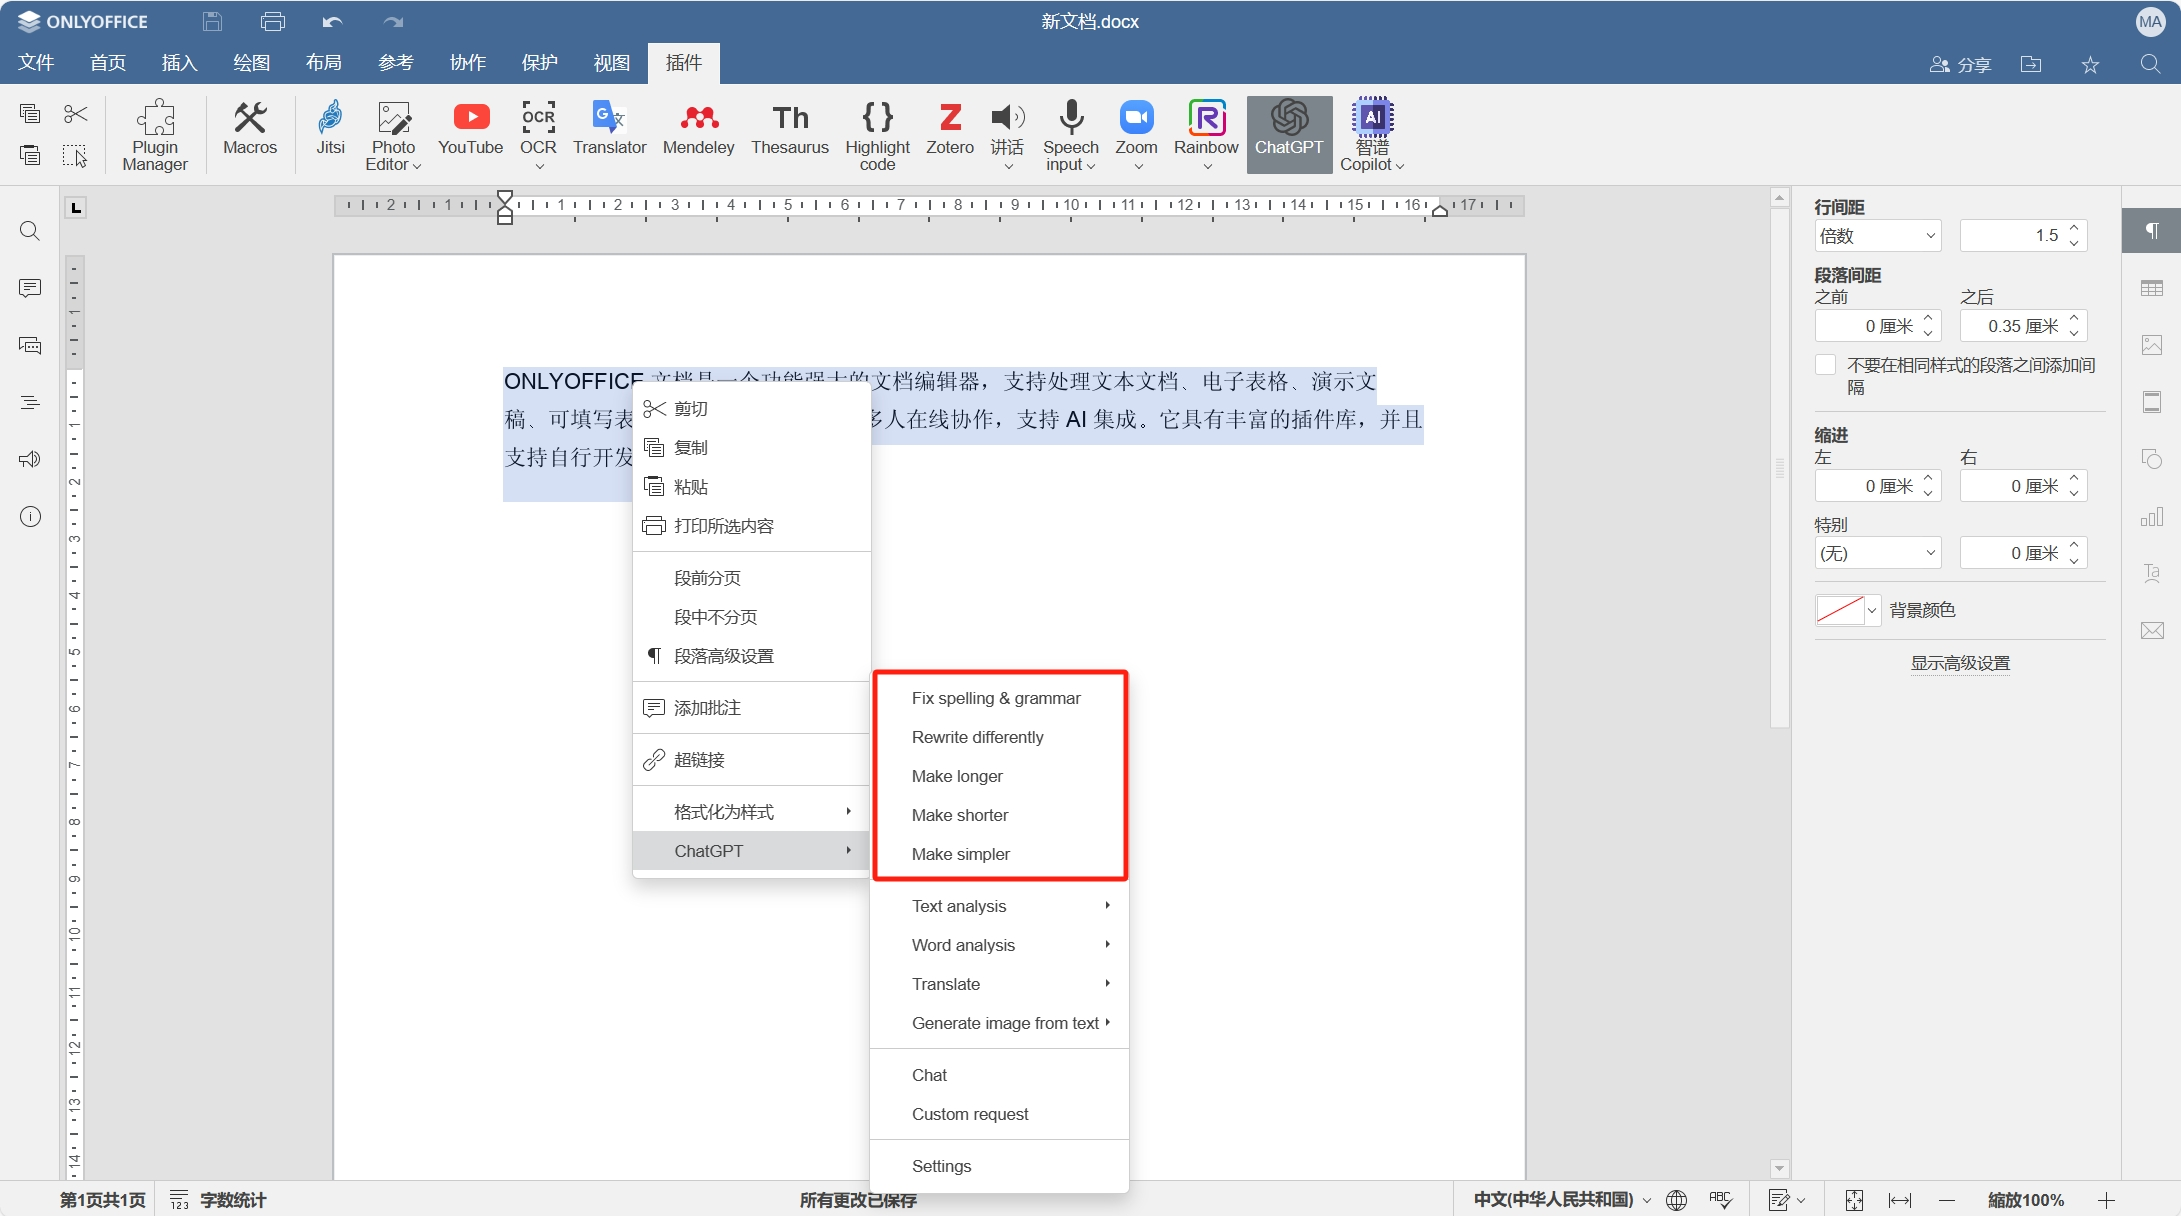The image size is (2181, 1216).
Task: Open the track changes status bar dropdown
Action: coord(1787,1199)
